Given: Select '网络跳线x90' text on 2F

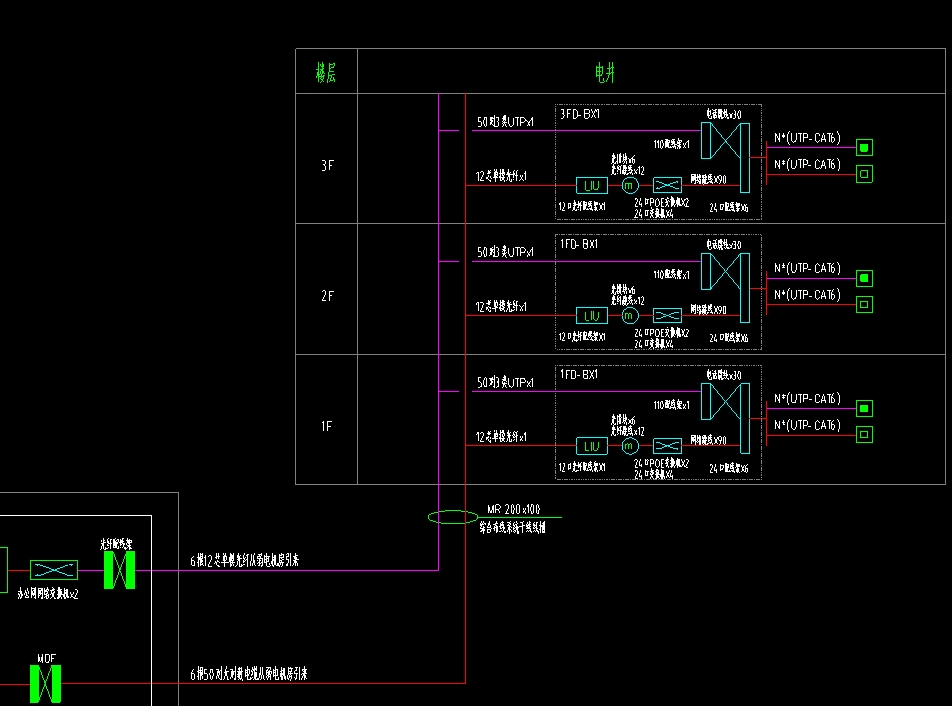Looking at the screenshot, I should pyautogui.click(x=709, y=310).
